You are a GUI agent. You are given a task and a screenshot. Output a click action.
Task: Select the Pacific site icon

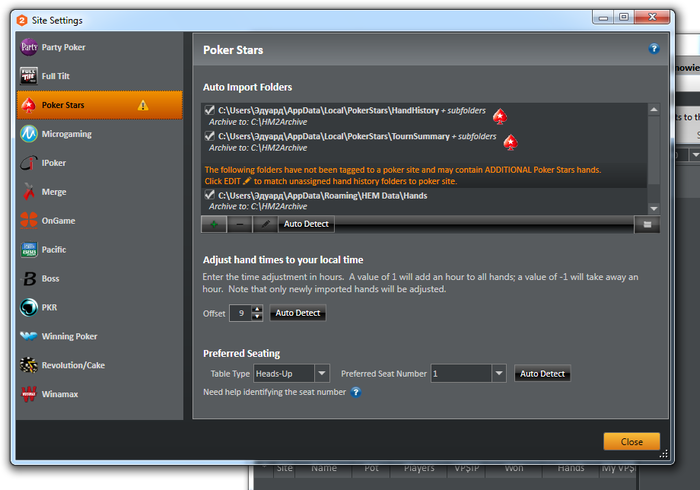coord(29,249)
